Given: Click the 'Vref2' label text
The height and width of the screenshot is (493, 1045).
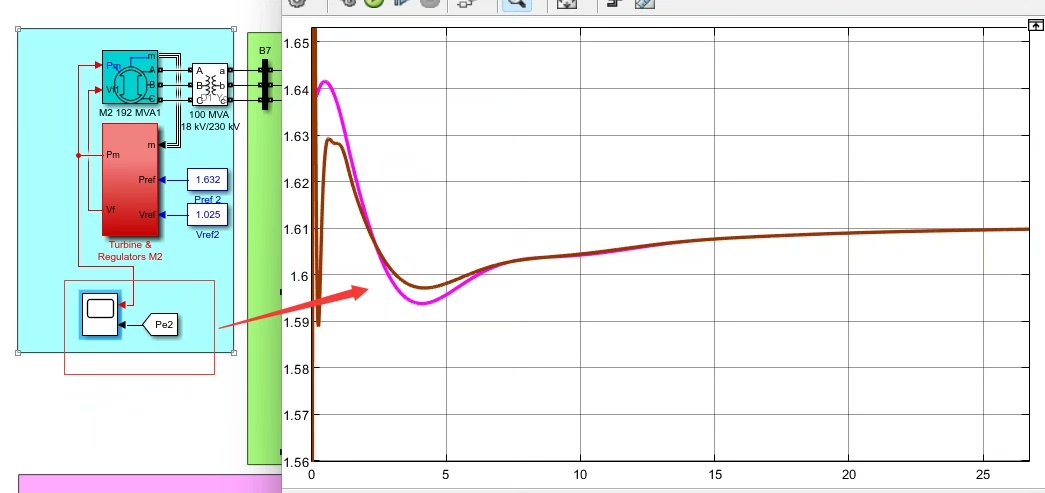Looking at the screenshot, I should tap(208, 235).
